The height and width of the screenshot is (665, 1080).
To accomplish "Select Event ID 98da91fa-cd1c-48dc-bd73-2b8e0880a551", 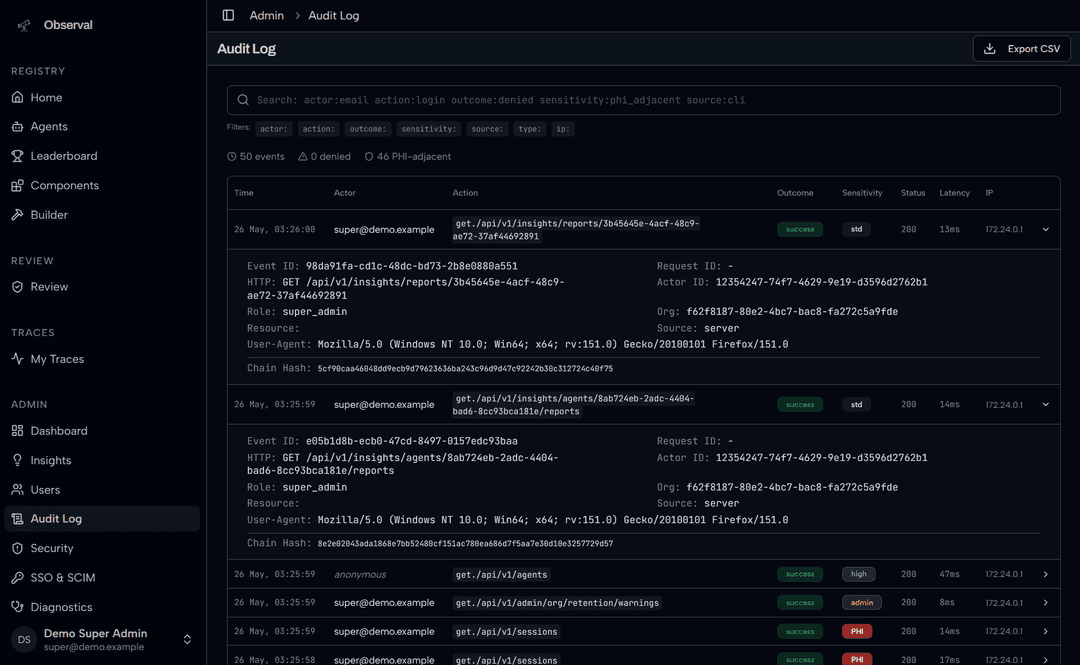I will click(x=411, y=266).
